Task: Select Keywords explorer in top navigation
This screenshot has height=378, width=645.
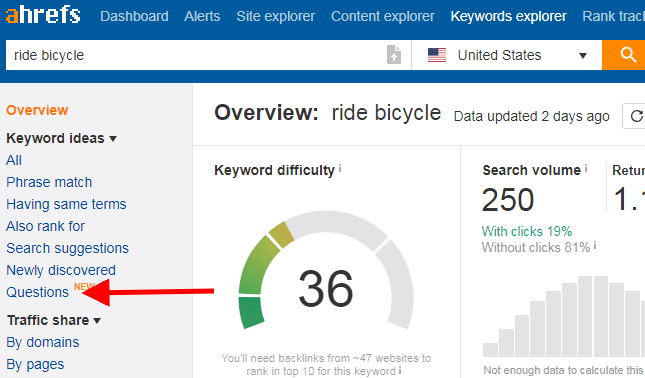Action: click(508, 16)
